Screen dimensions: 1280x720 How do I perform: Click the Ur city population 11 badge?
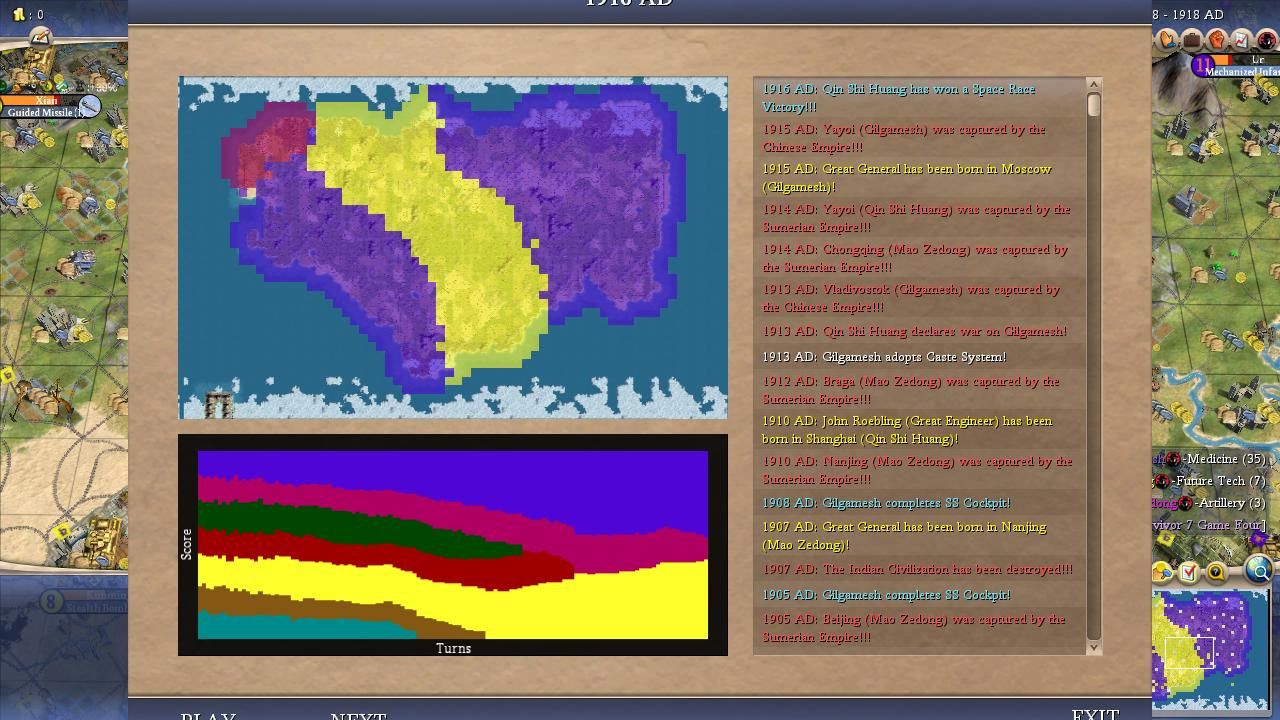coord(1202,66)
